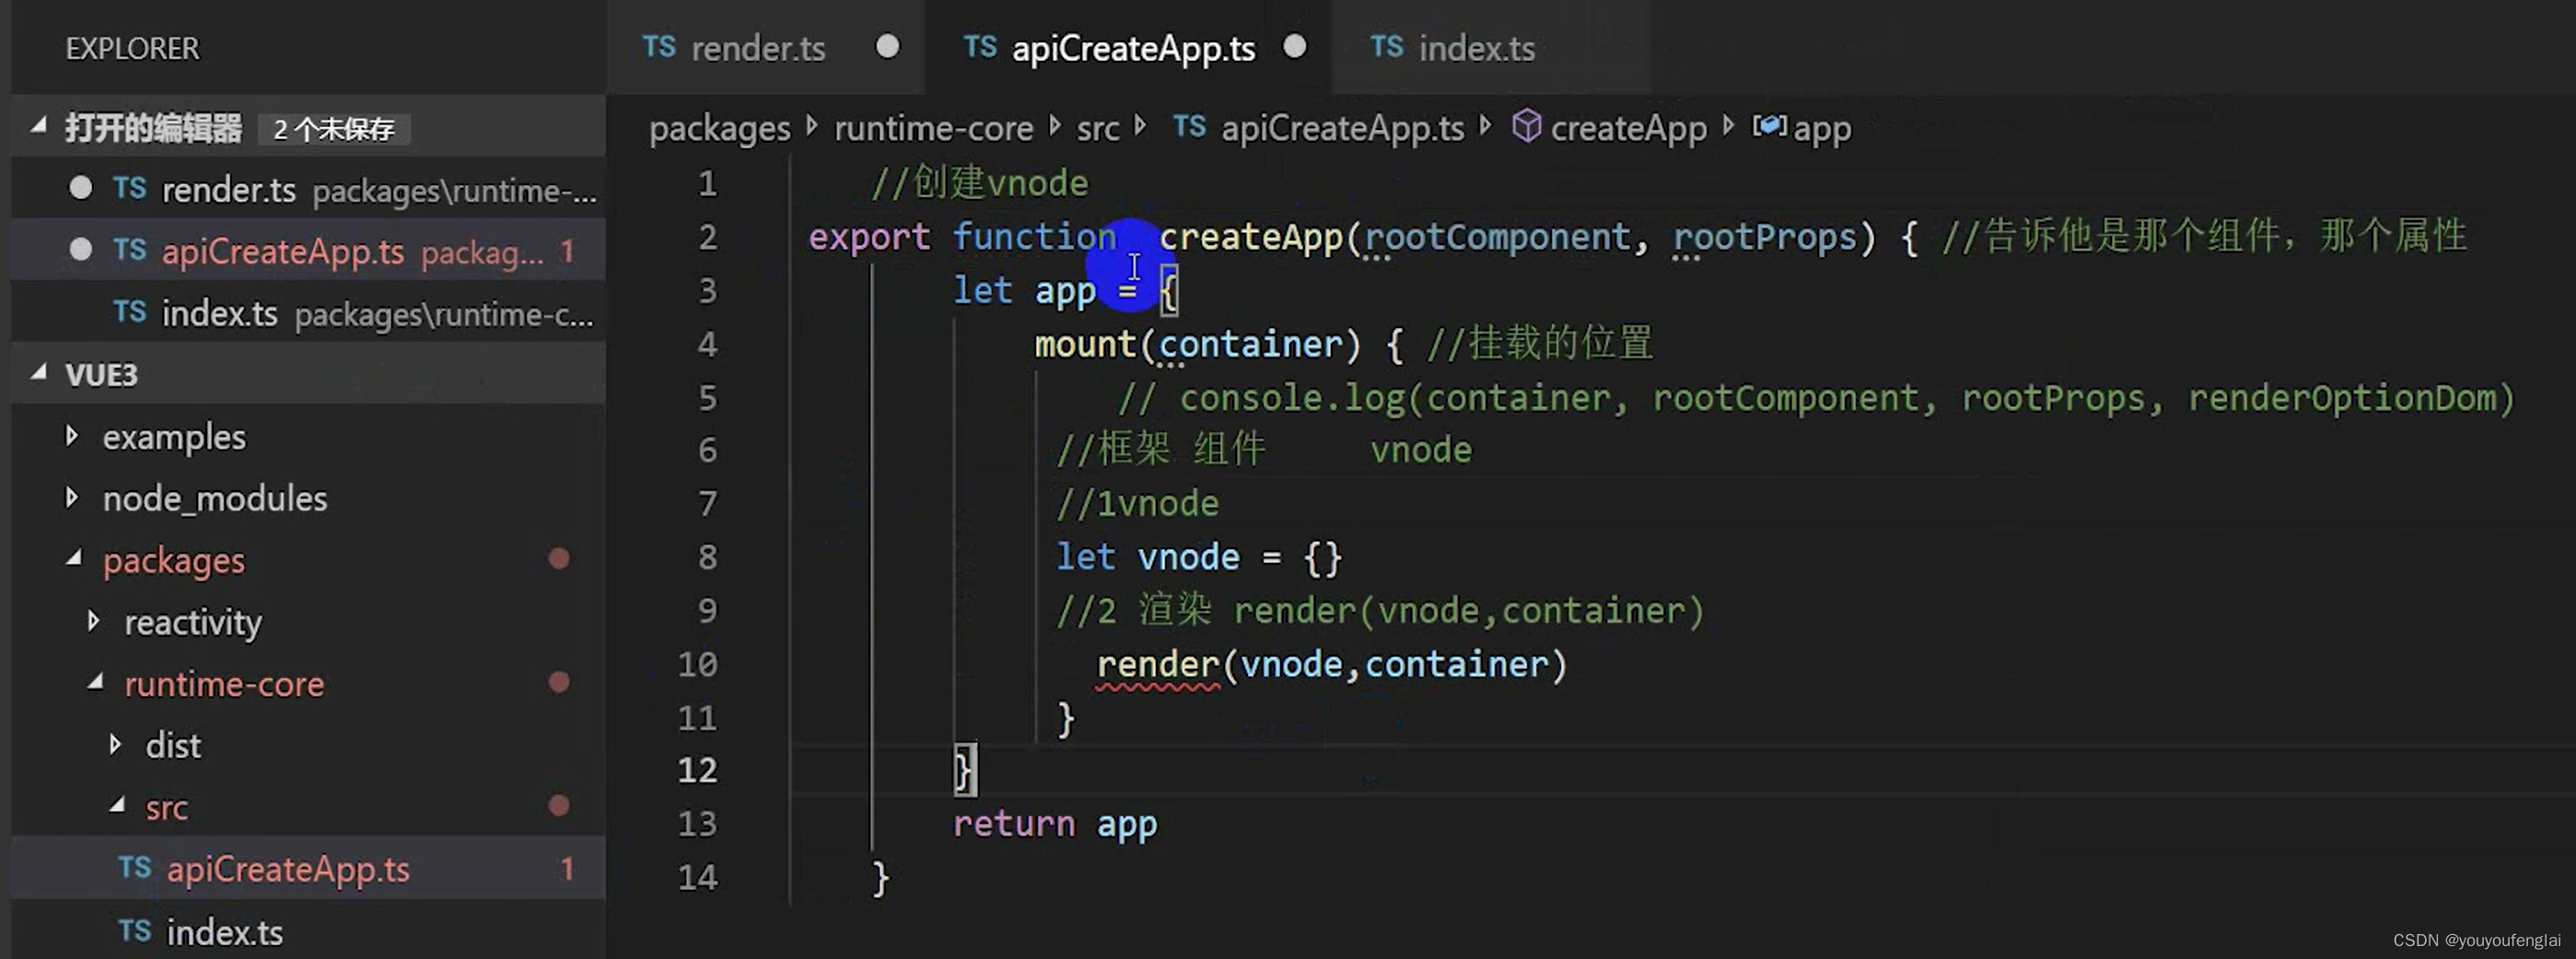Switch to the index.ts tab
The height and width of the screenshot is (959, 2576).
[x=1490, y=48]
